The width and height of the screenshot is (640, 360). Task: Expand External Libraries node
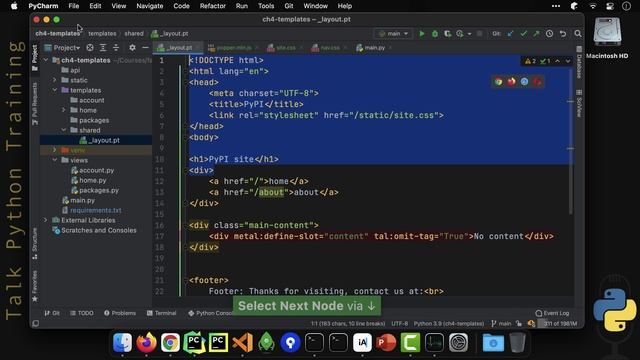click(x=46, y=220)
